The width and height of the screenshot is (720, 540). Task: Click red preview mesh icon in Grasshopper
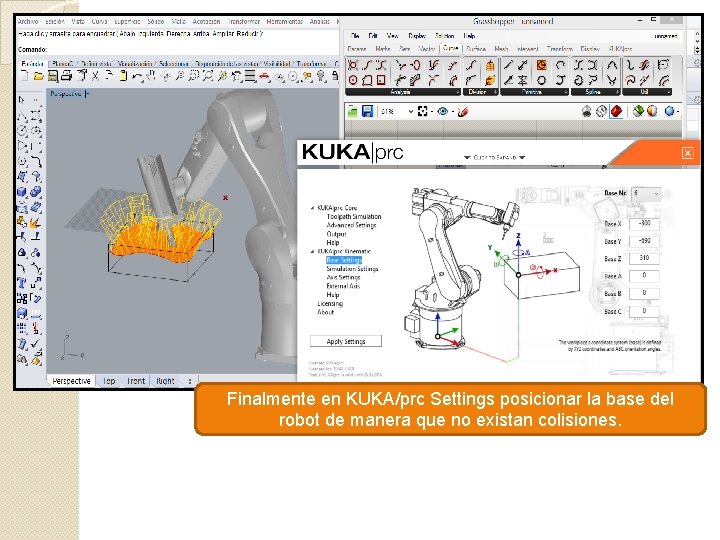616,111
